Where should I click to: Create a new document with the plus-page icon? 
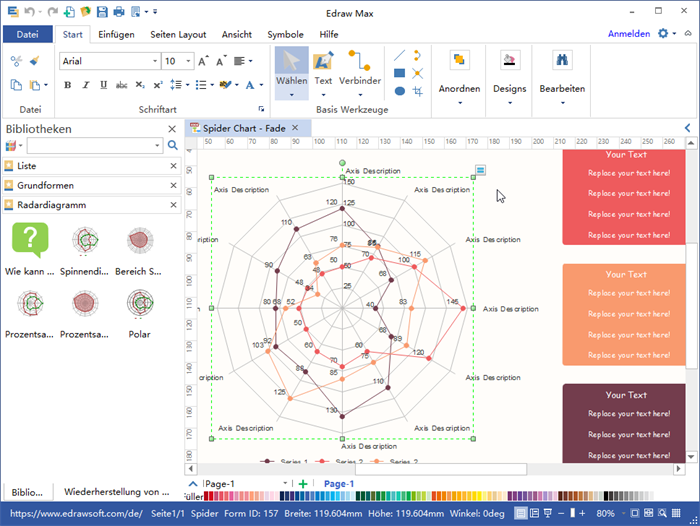(69, 12)
